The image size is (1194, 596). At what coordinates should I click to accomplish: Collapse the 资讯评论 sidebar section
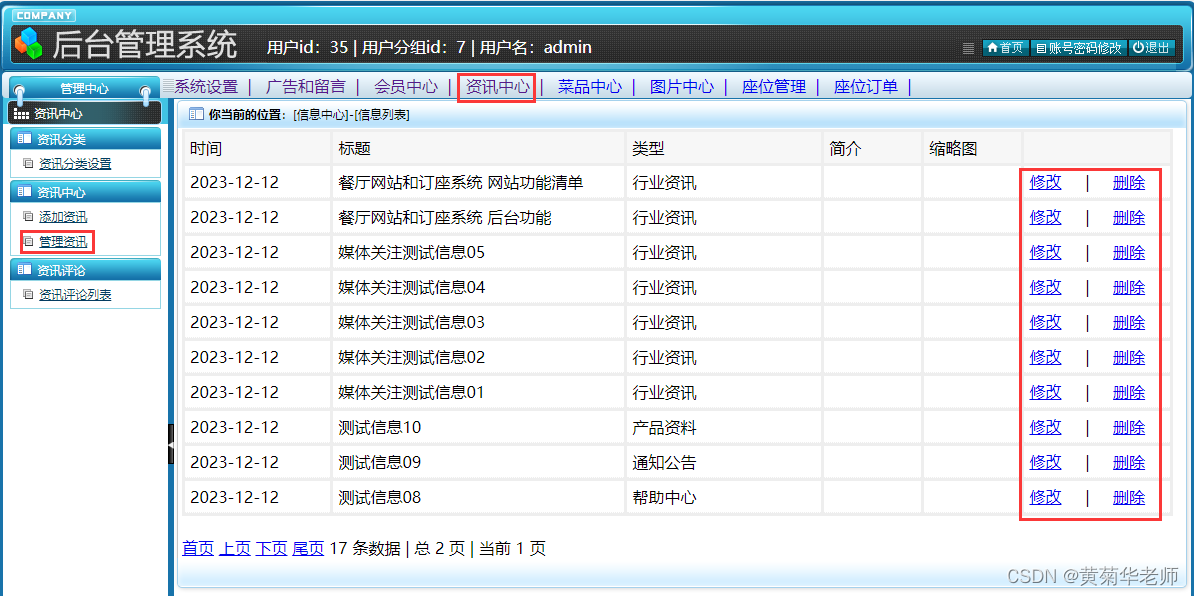[x=85, y=269]
